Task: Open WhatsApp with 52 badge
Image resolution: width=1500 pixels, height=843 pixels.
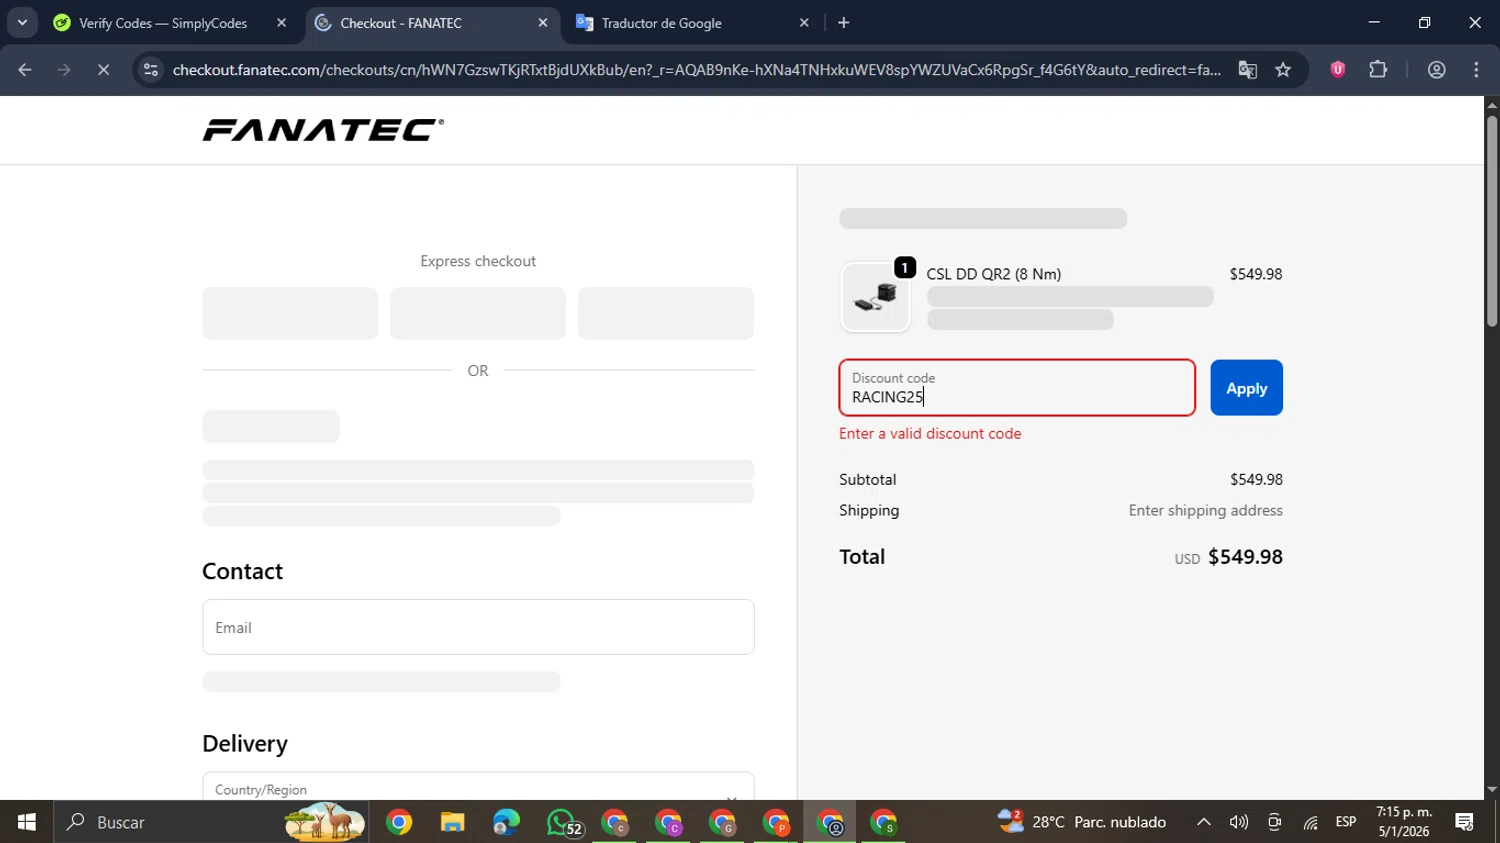Action: [x=563, y=822]
